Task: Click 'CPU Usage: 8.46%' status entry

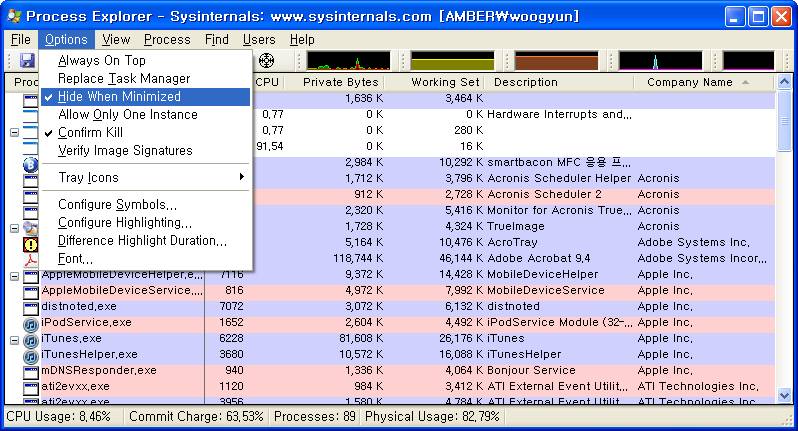Action: click(x=59, y=417)
